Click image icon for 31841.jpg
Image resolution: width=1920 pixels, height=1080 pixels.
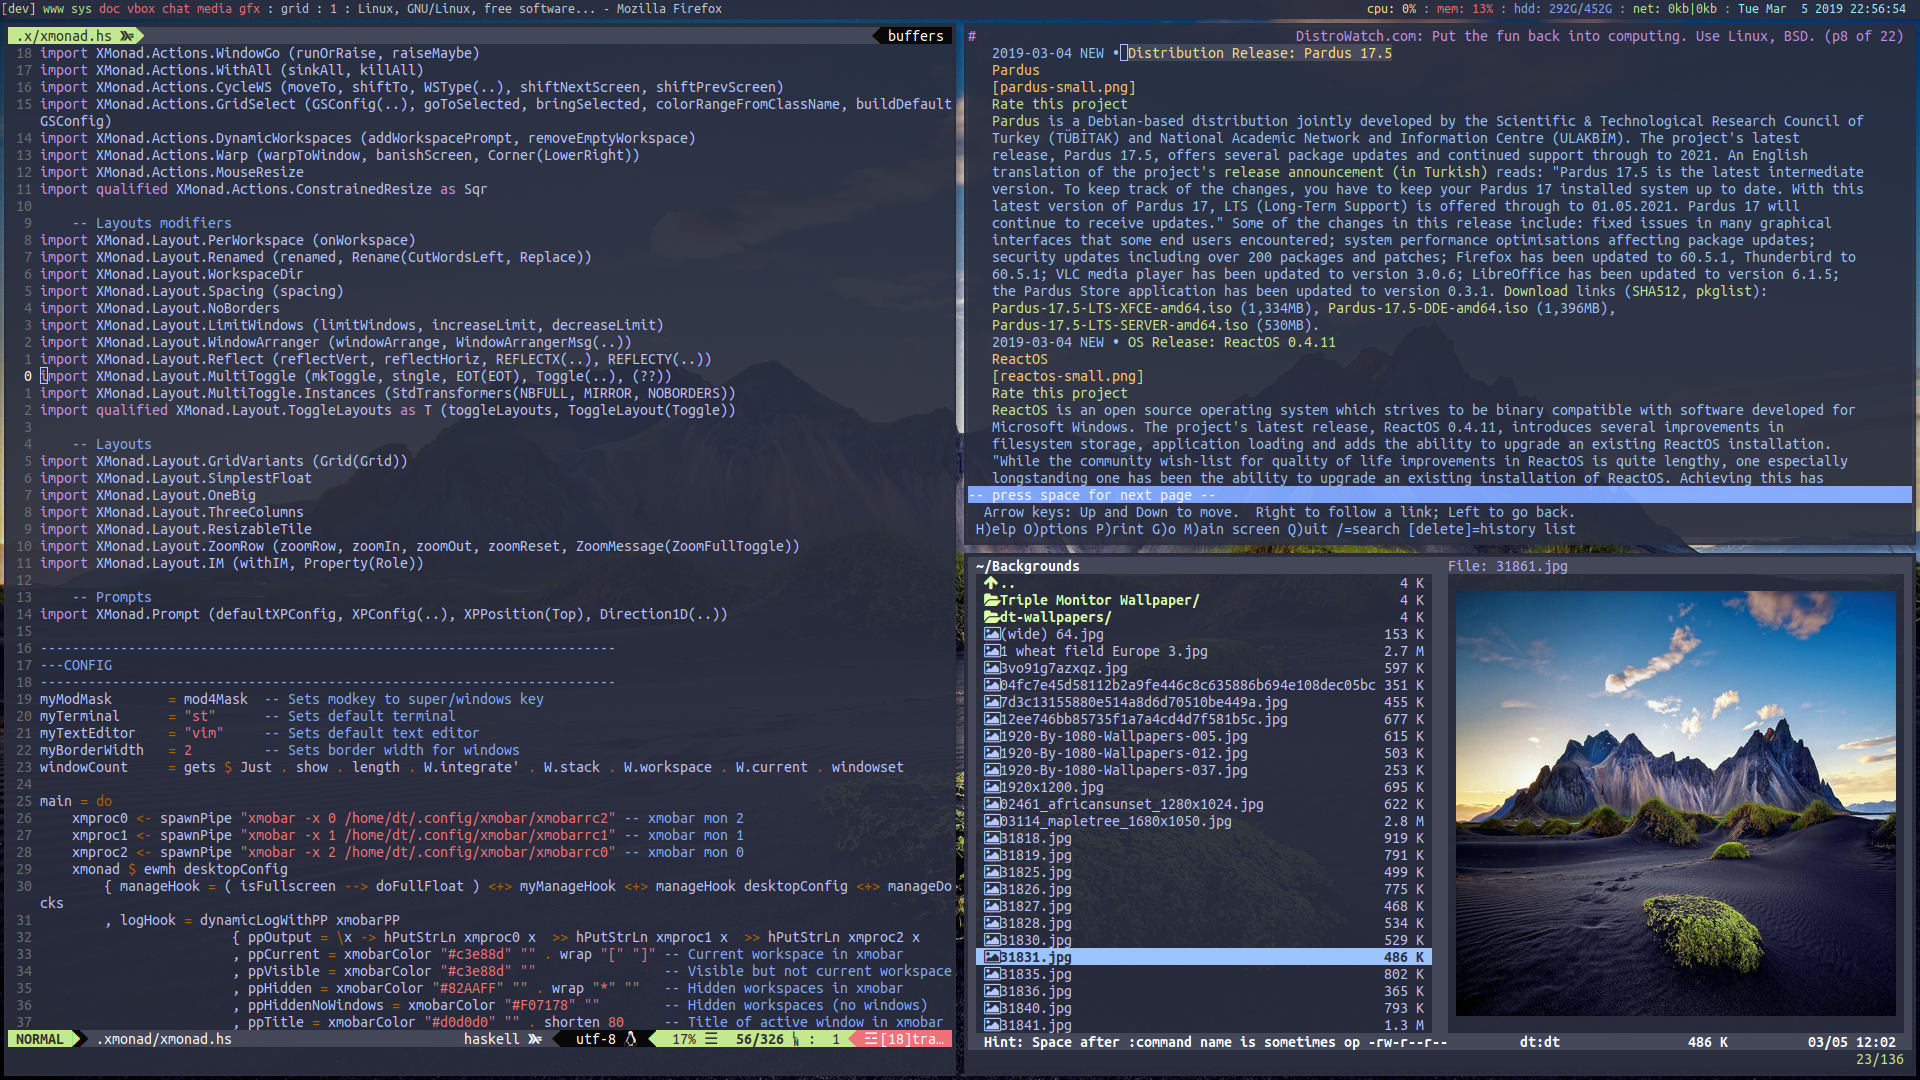point(991,1025)
